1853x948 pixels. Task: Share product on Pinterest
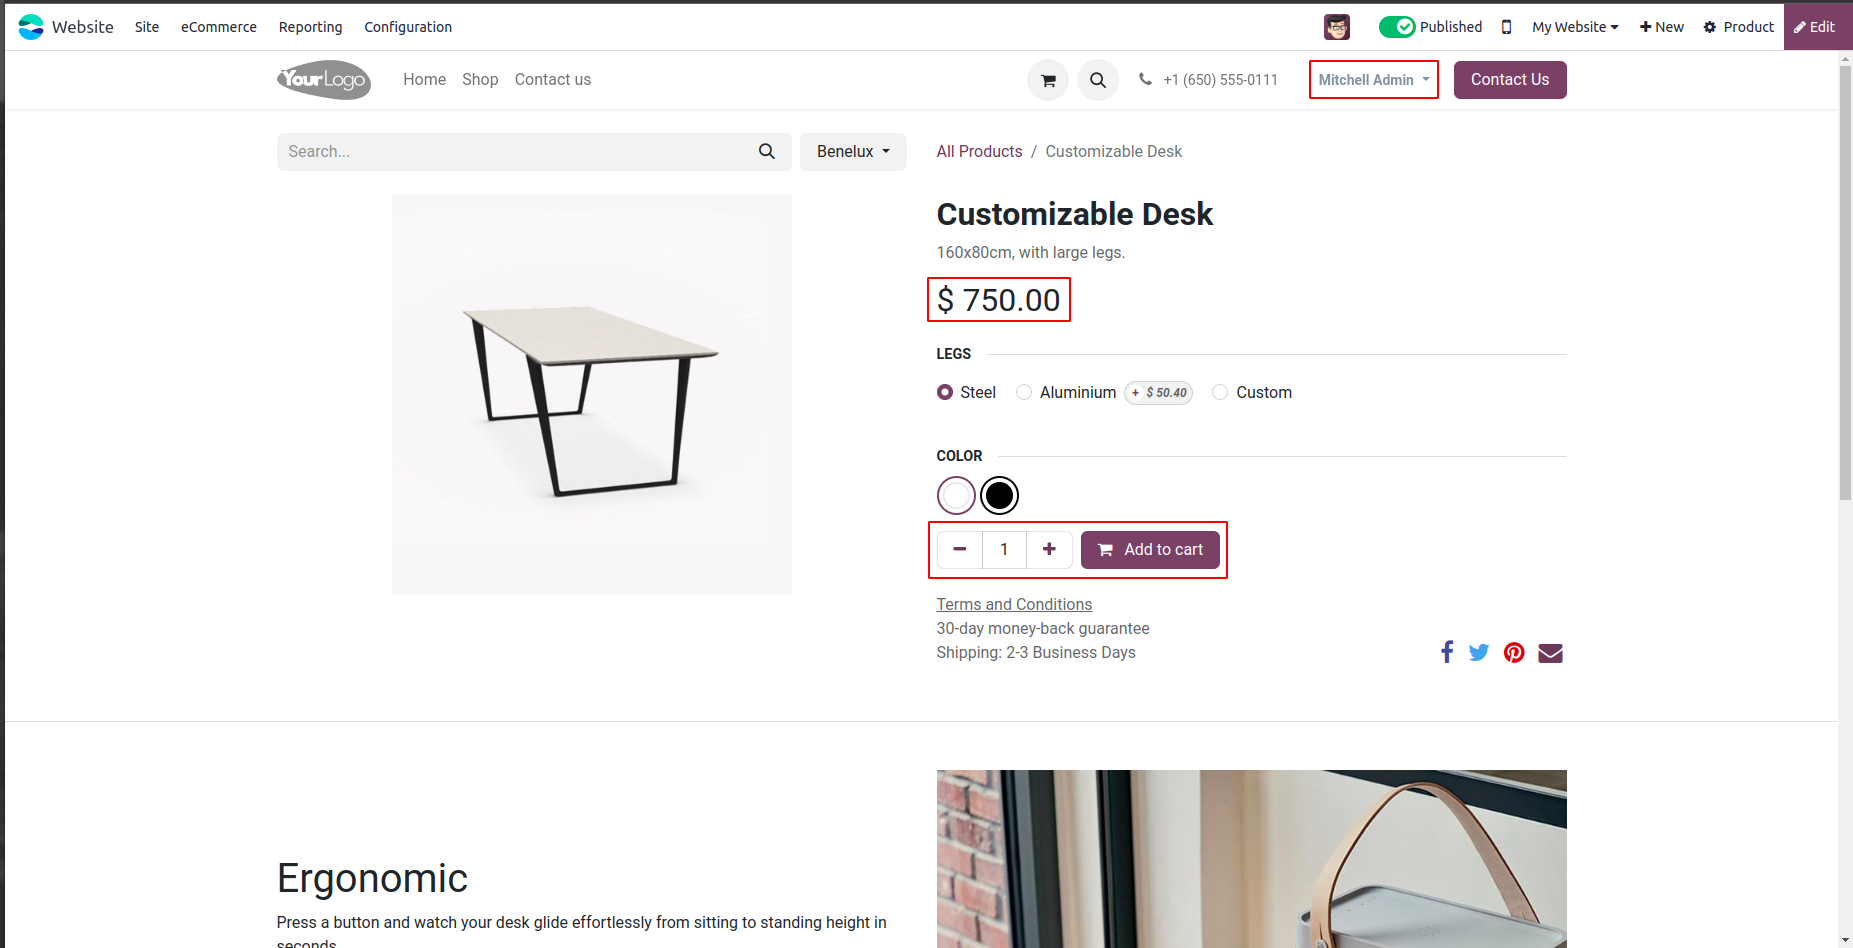(1514, 653)
